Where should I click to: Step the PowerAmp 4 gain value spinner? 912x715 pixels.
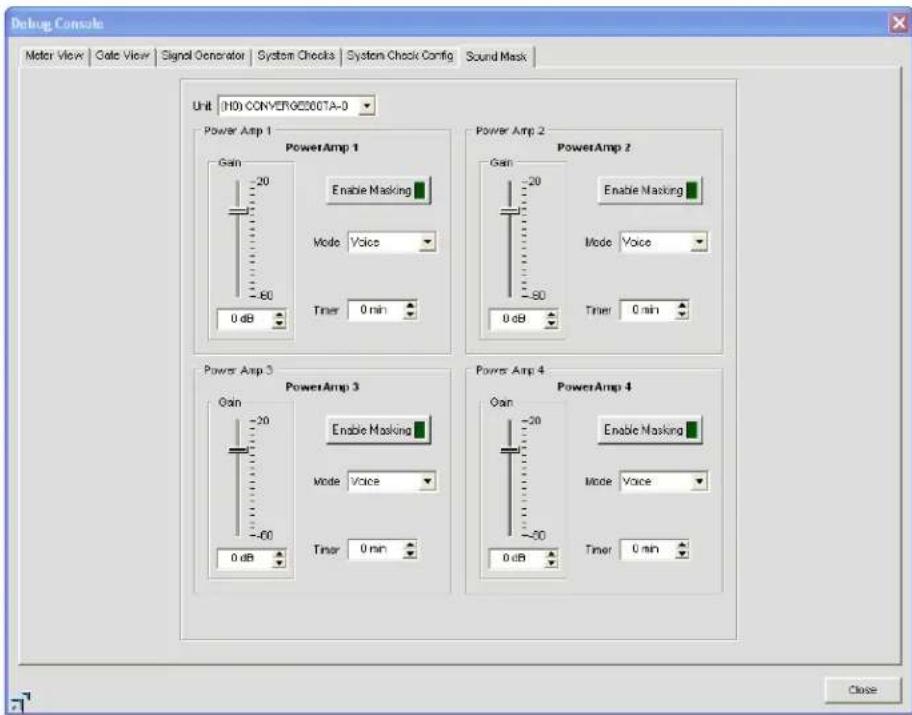coord(551,559)
